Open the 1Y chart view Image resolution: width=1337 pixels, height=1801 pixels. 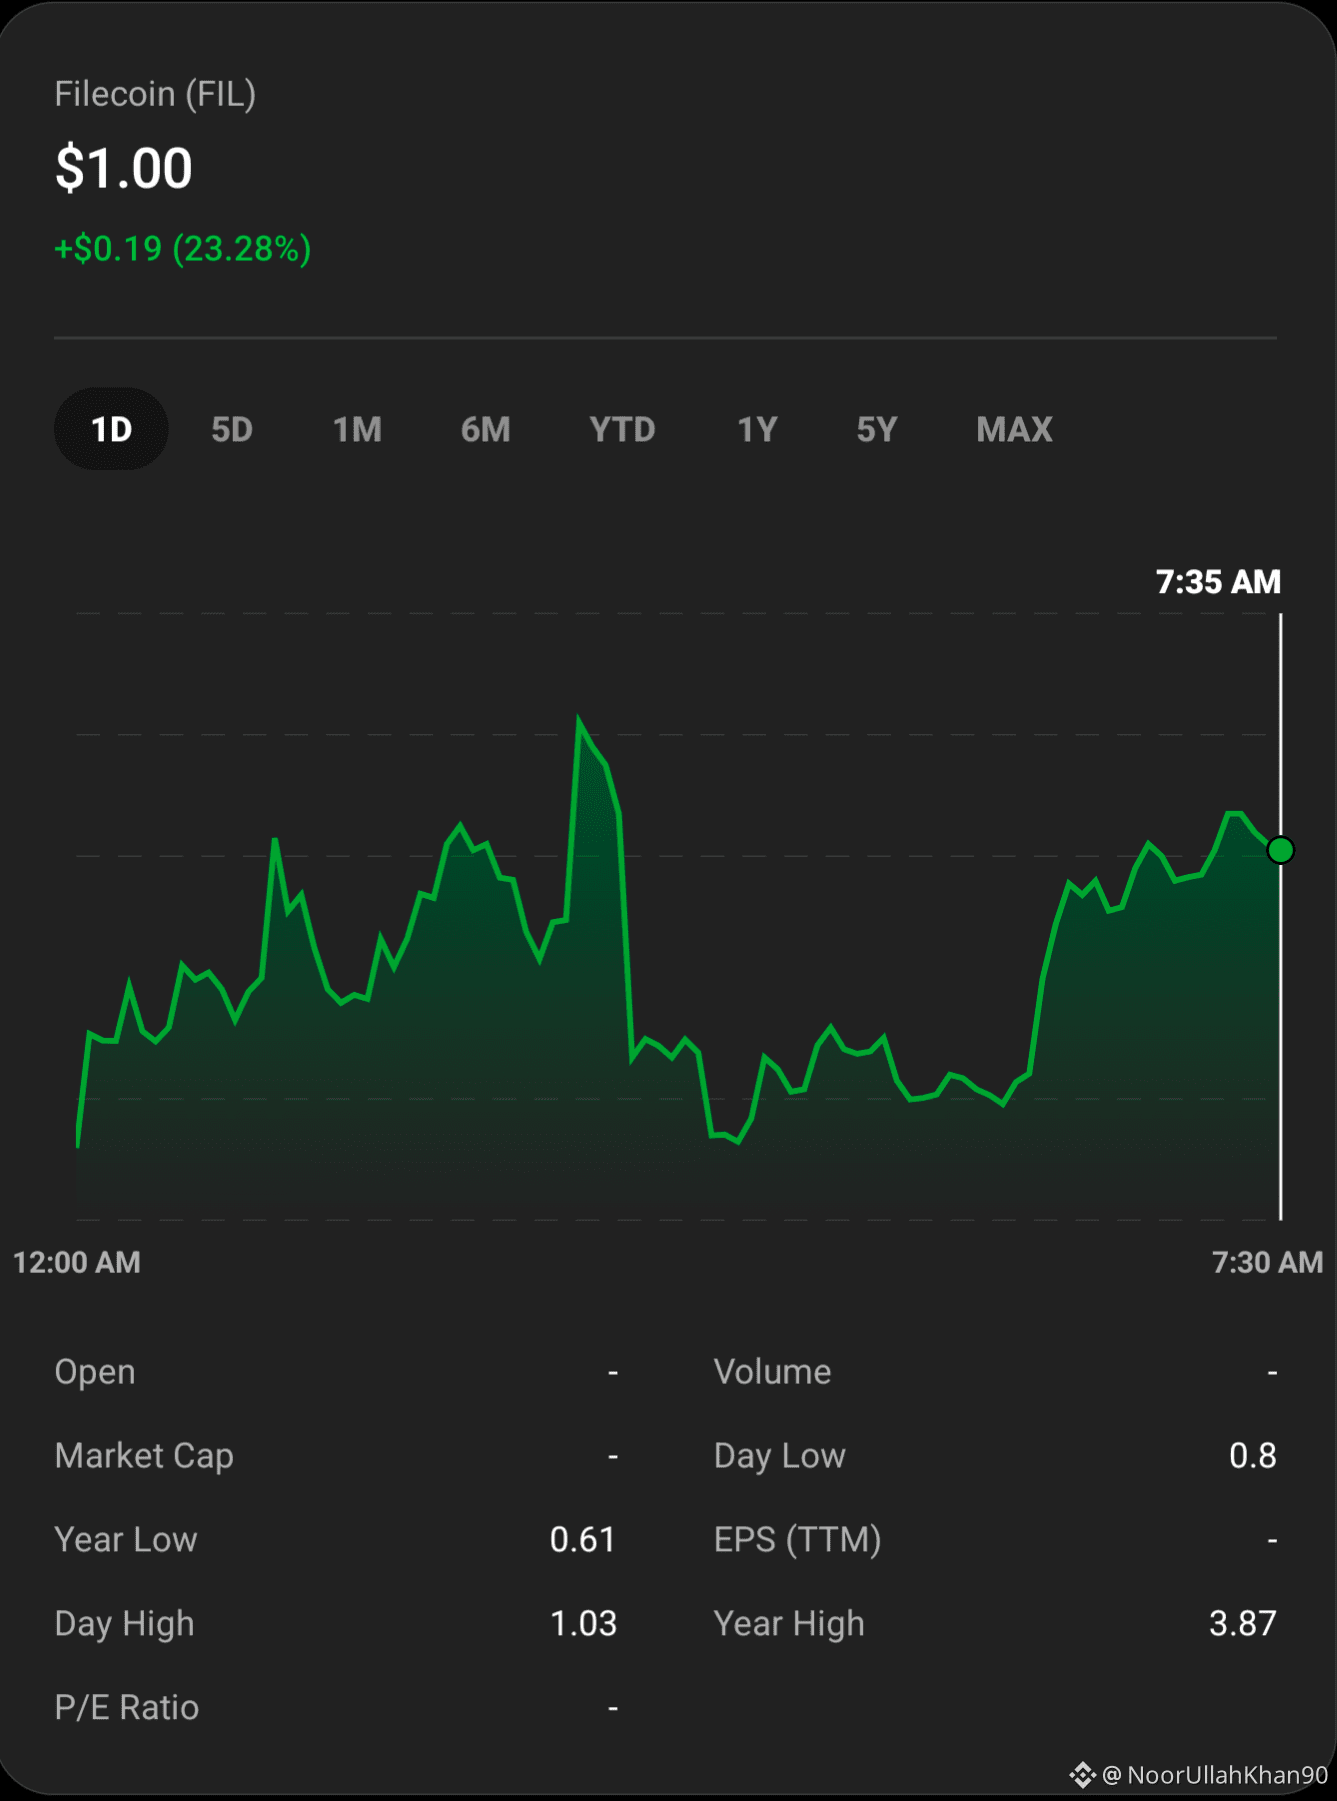[x=757, y=430]
